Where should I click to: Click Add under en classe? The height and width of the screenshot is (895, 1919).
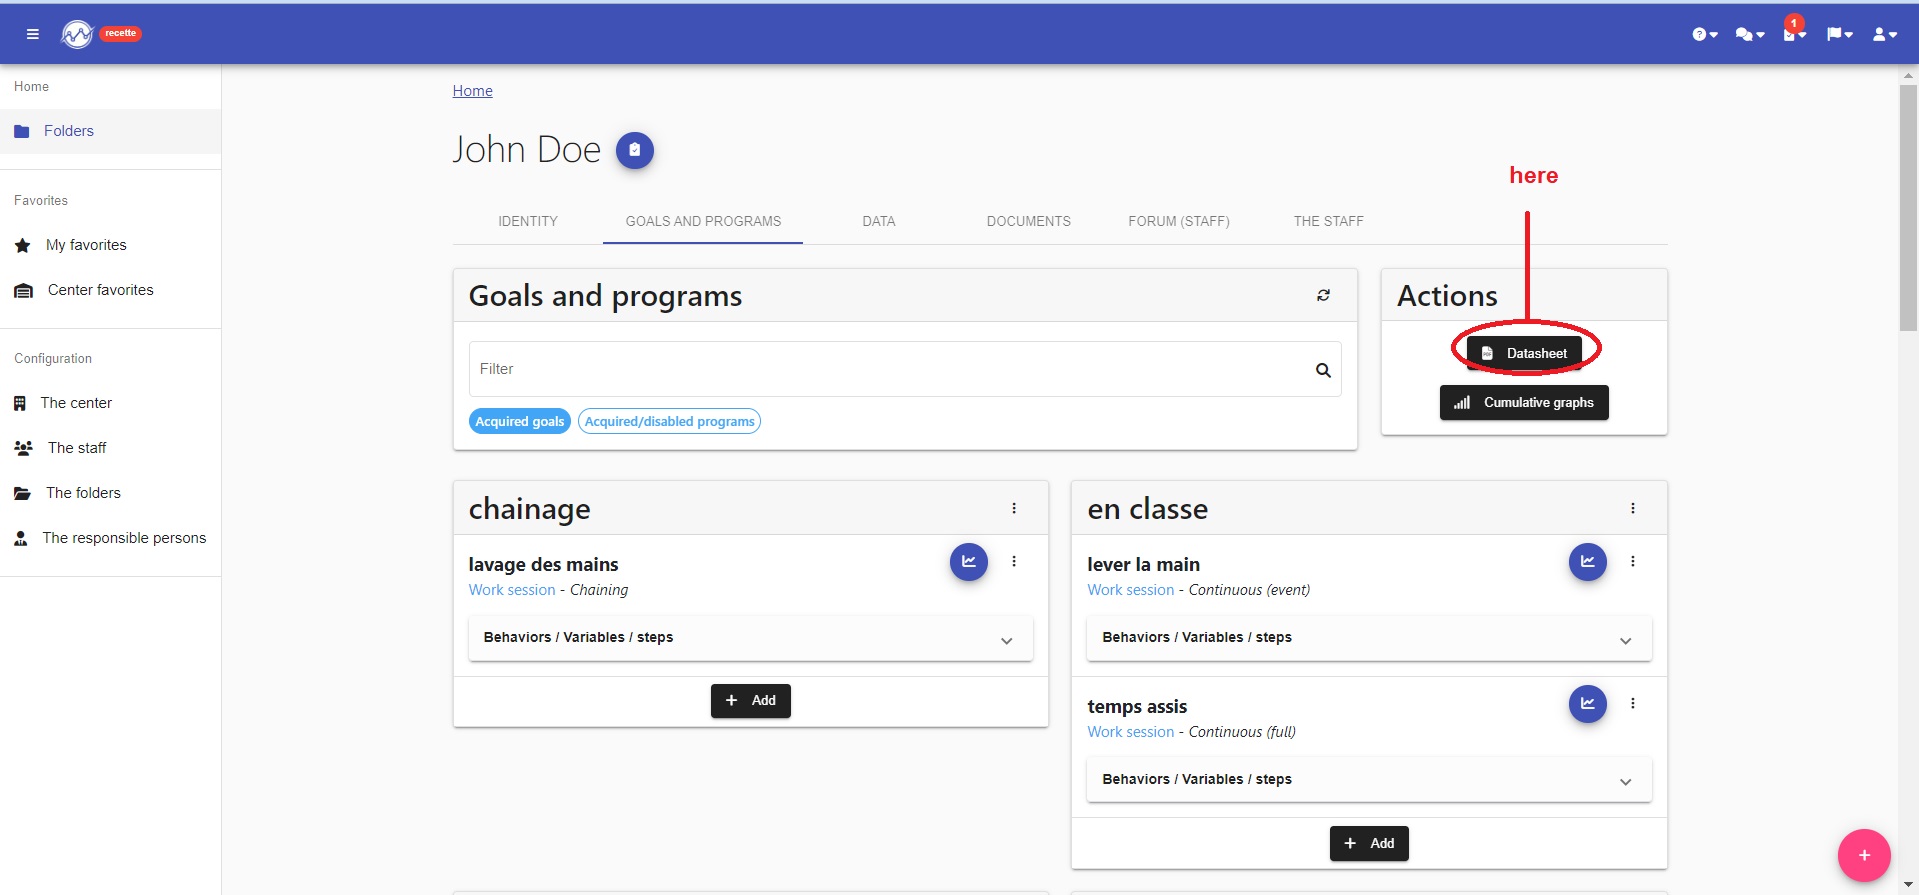pyautogui.click(x=1369, y=844)
